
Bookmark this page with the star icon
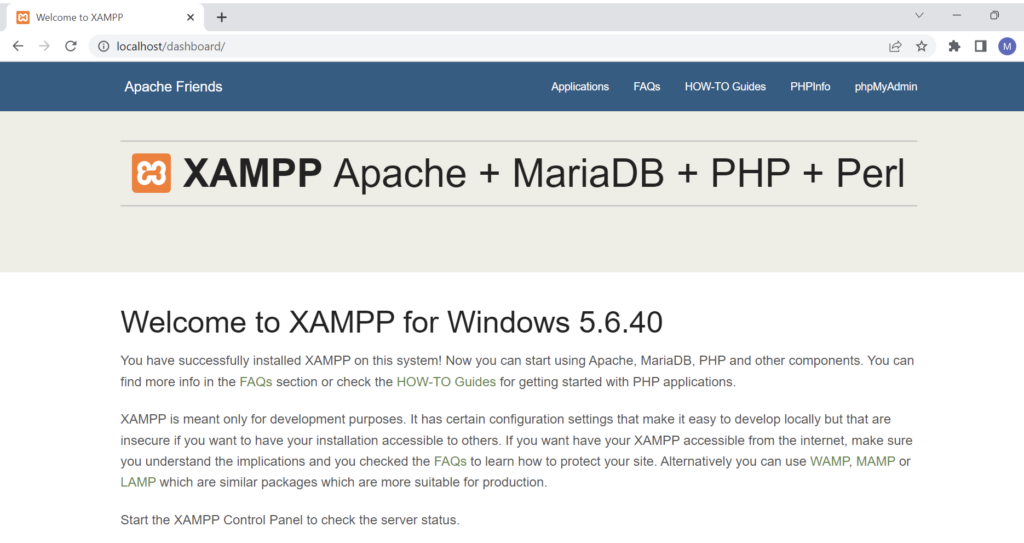(x=921, y=46)
